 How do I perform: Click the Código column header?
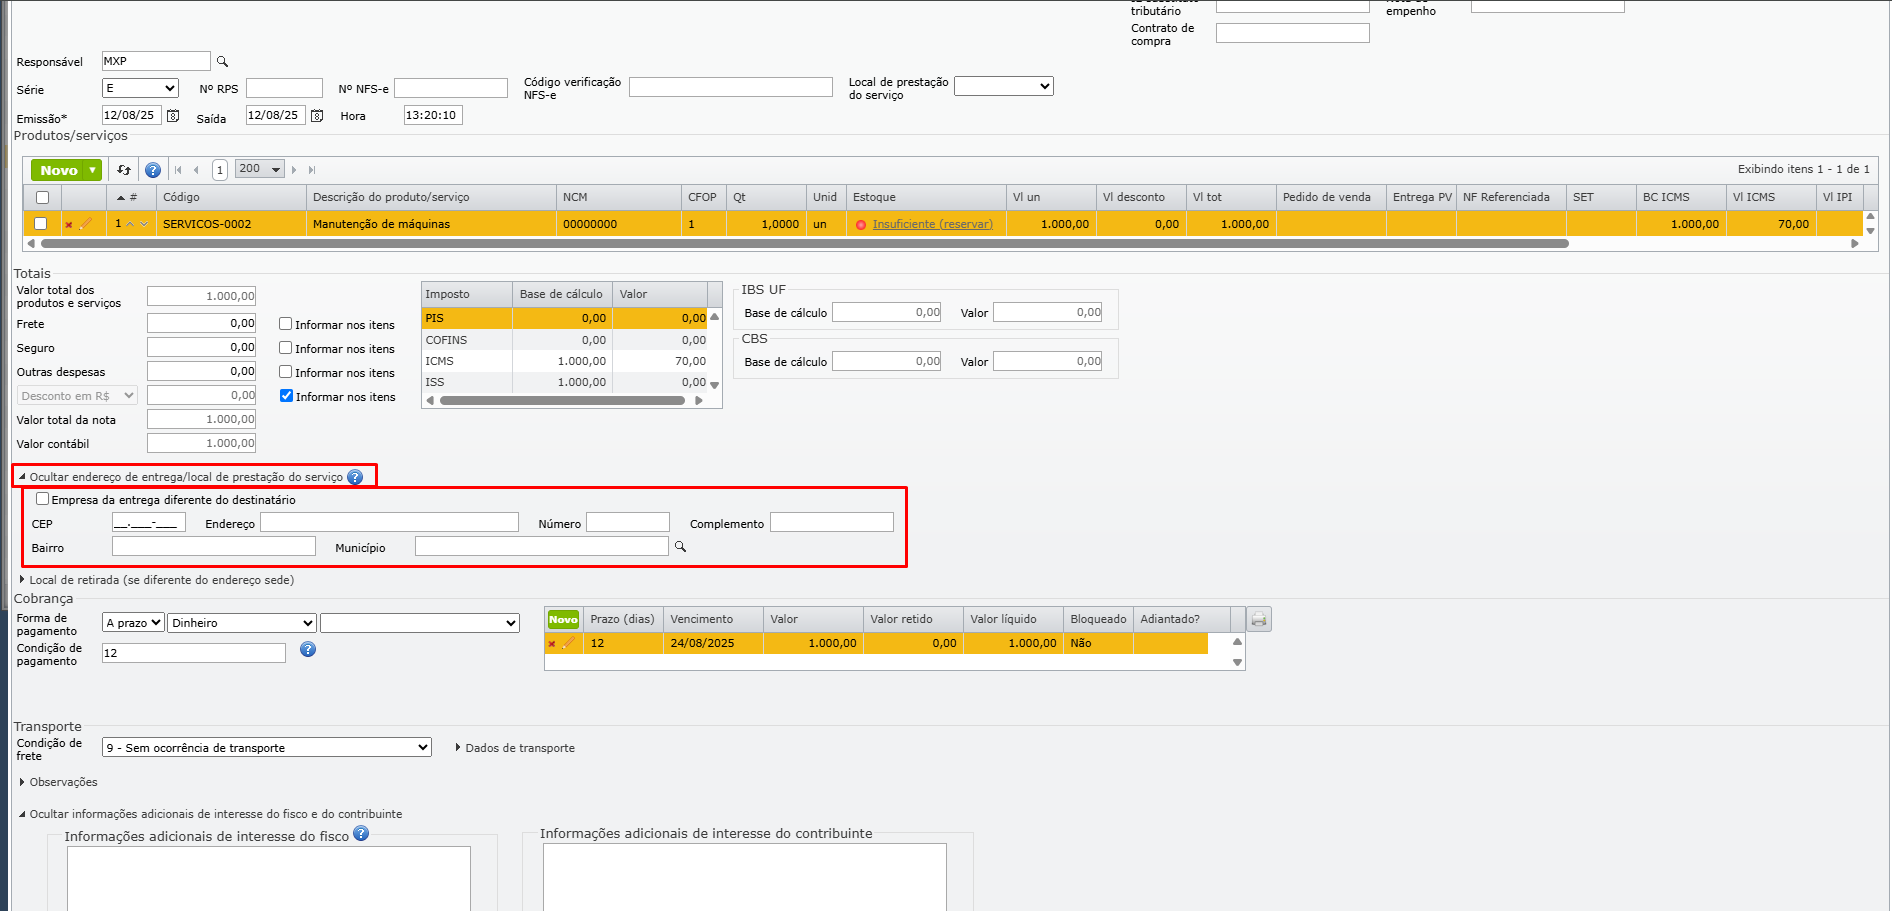[x=231, y=197]
